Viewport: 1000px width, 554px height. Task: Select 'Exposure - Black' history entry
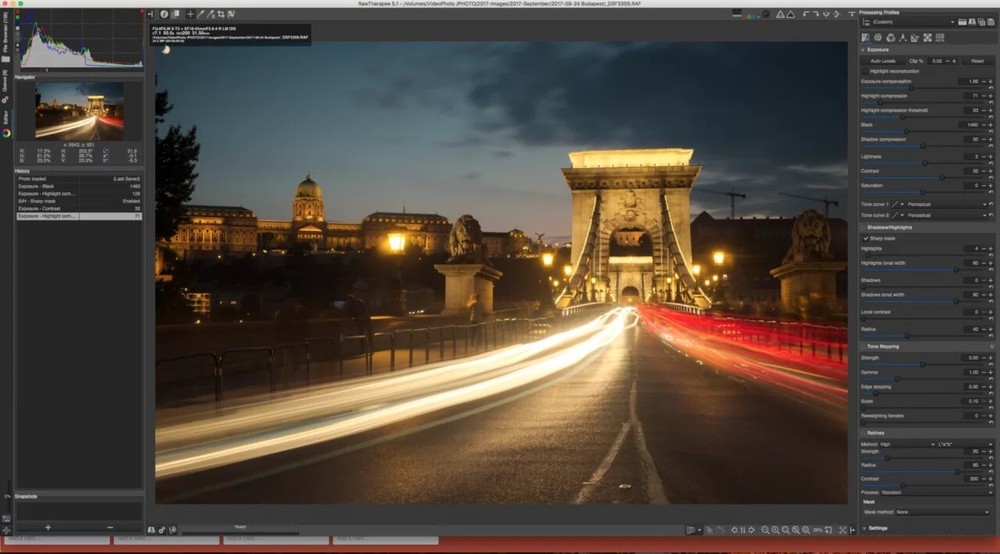tap(79, 186)
